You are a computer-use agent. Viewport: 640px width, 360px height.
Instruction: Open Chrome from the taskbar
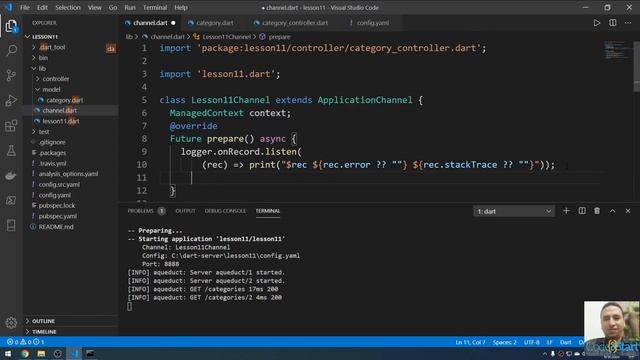coord(25,353)
